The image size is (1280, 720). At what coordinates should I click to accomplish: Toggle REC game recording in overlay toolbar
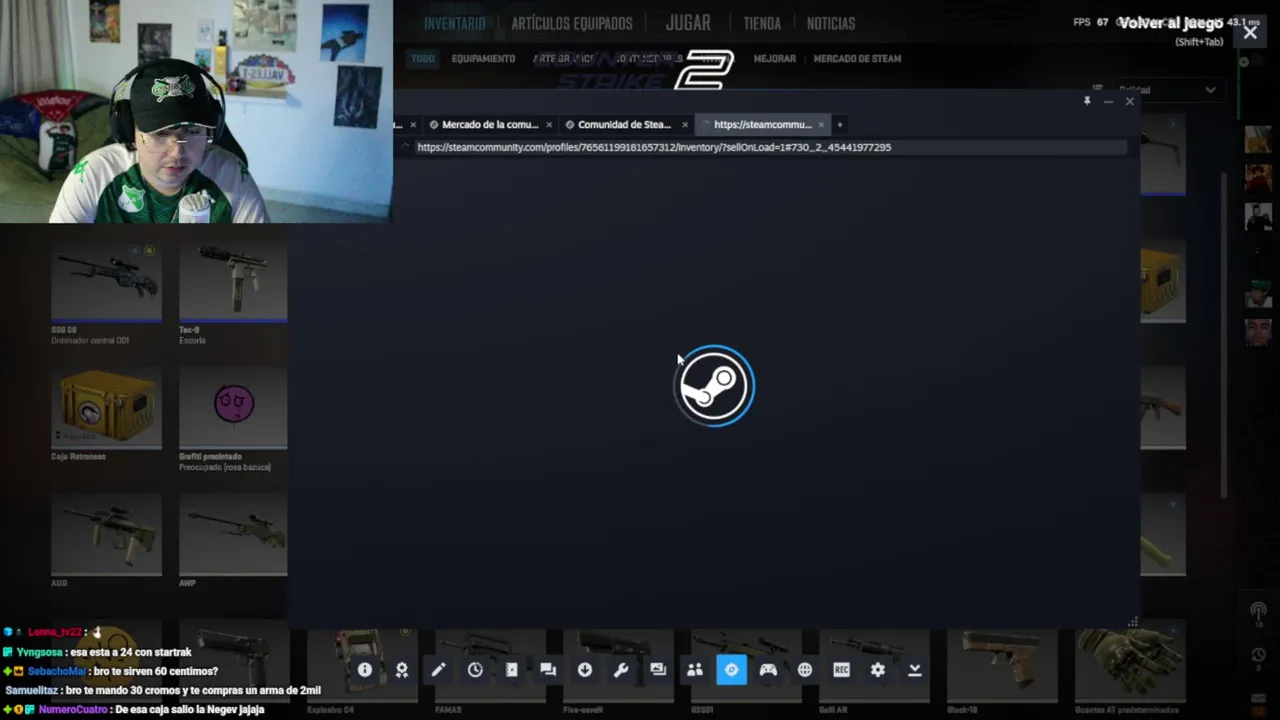click(x=841, y=670)
